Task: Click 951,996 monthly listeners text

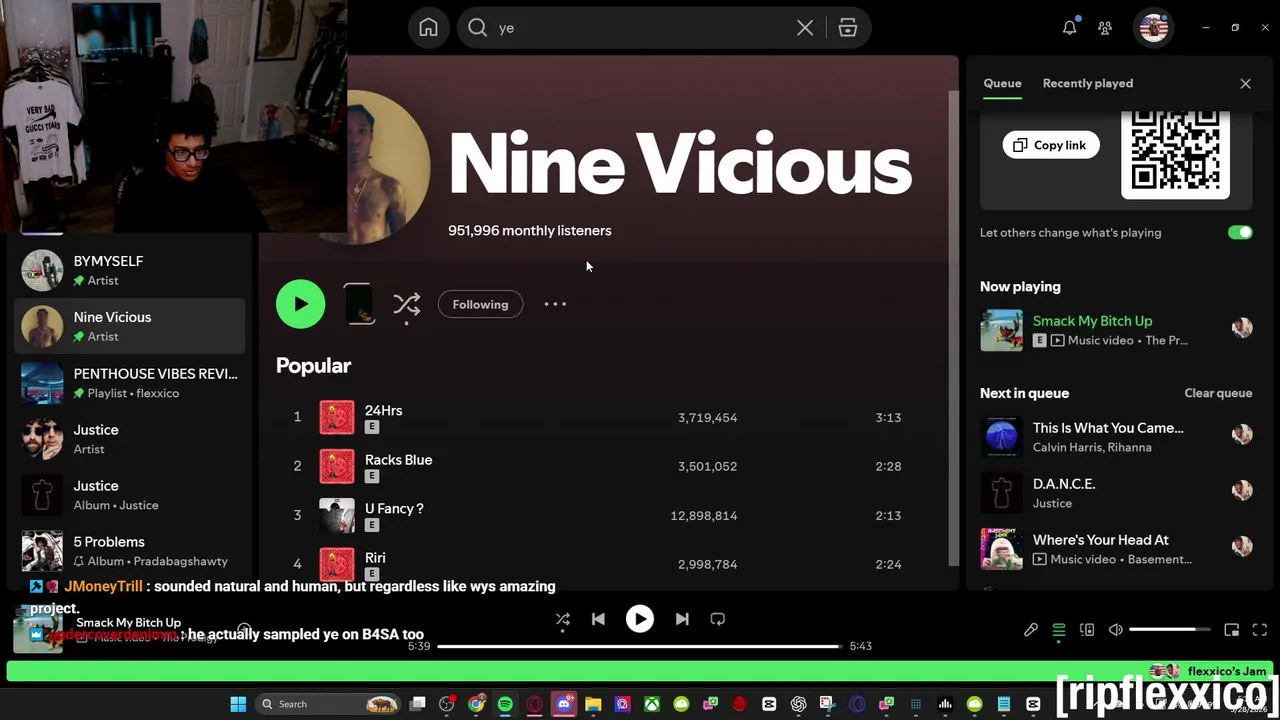Action: click(x=529, y=230)
